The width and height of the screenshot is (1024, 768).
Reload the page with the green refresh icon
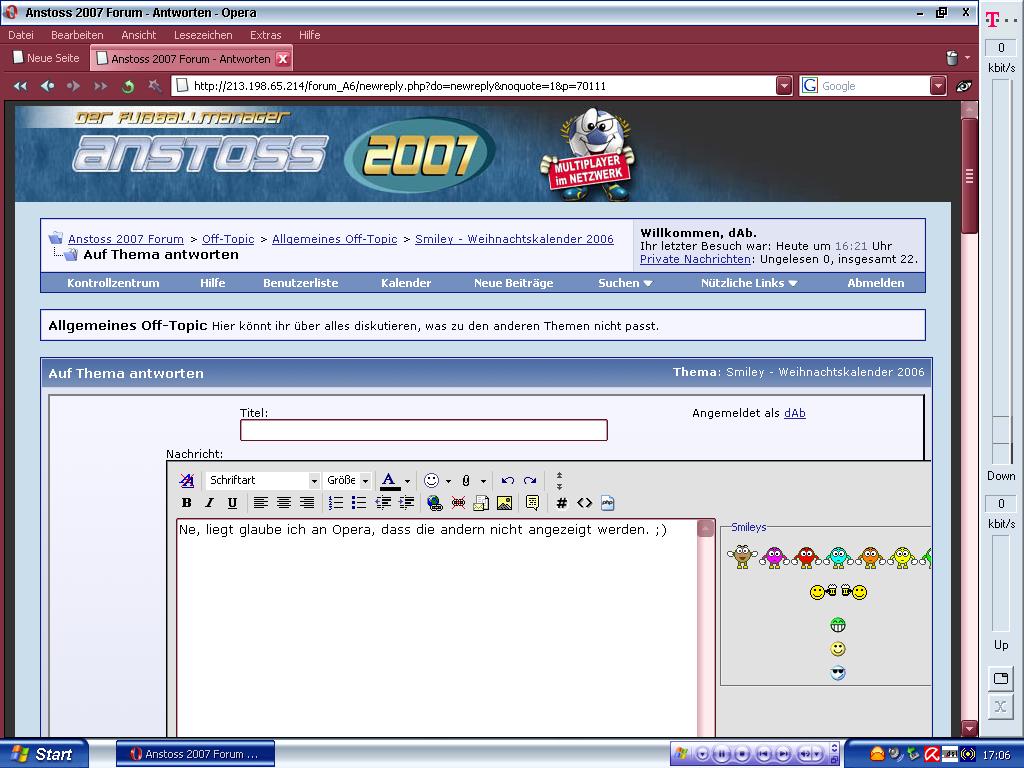[128, 86]
